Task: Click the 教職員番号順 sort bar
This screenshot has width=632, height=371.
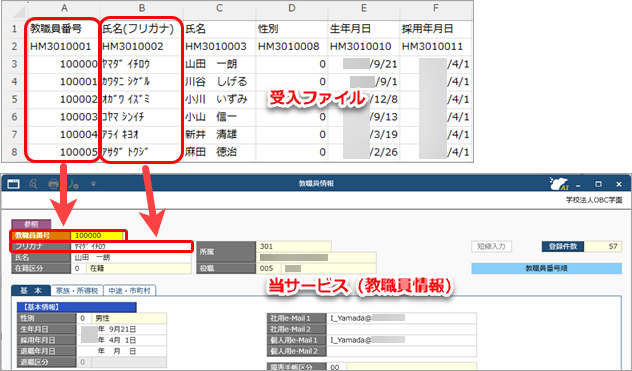Action: (547, 268)
